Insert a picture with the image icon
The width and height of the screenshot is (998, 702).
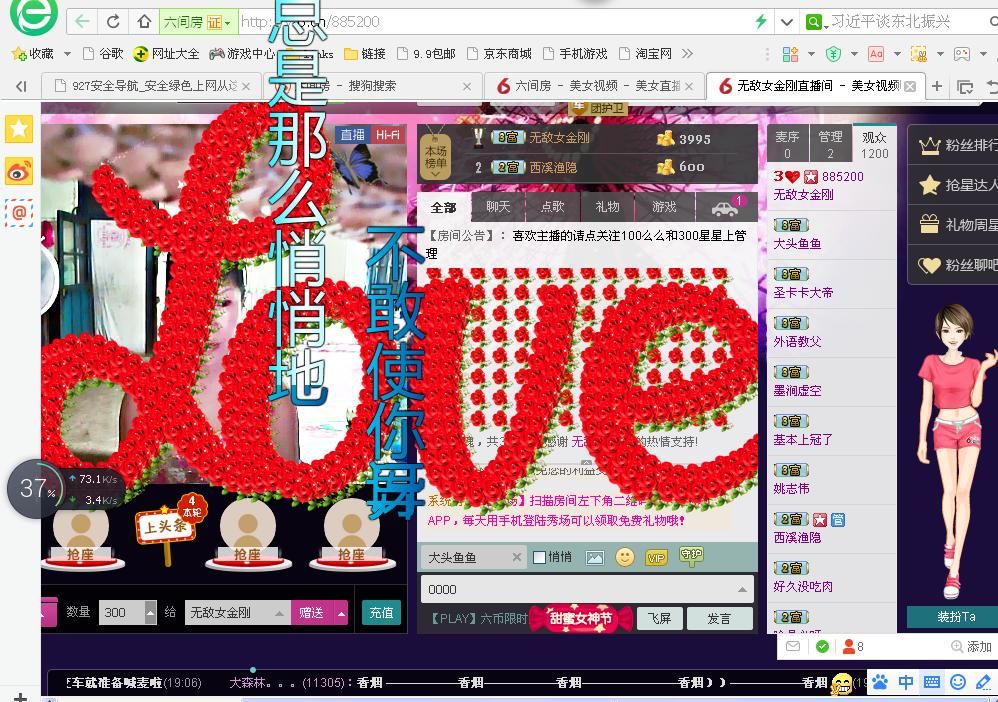coord(594,558)
